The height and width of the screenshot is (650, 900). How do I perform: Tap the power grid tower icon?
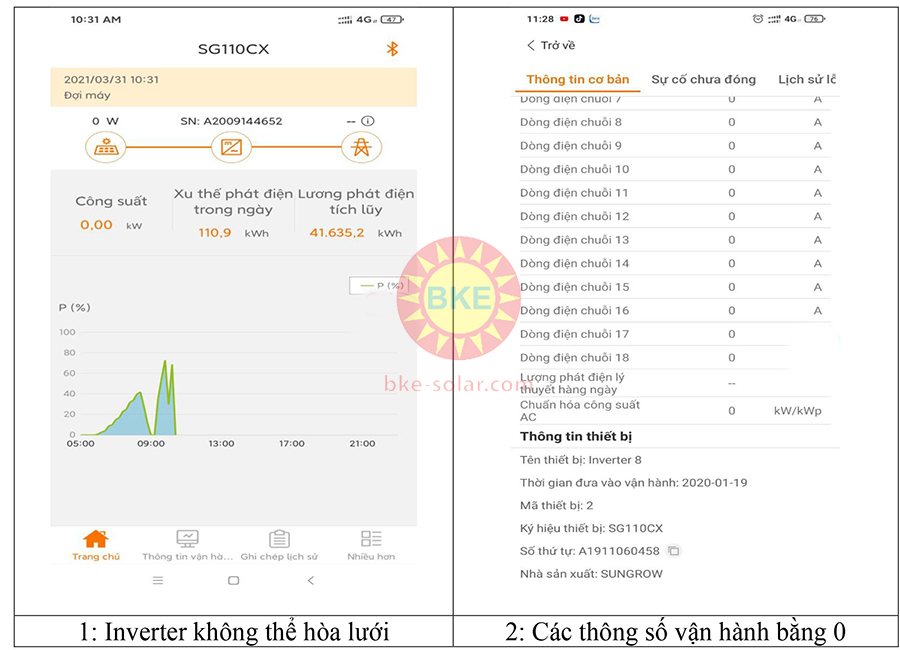click(360, 148)
